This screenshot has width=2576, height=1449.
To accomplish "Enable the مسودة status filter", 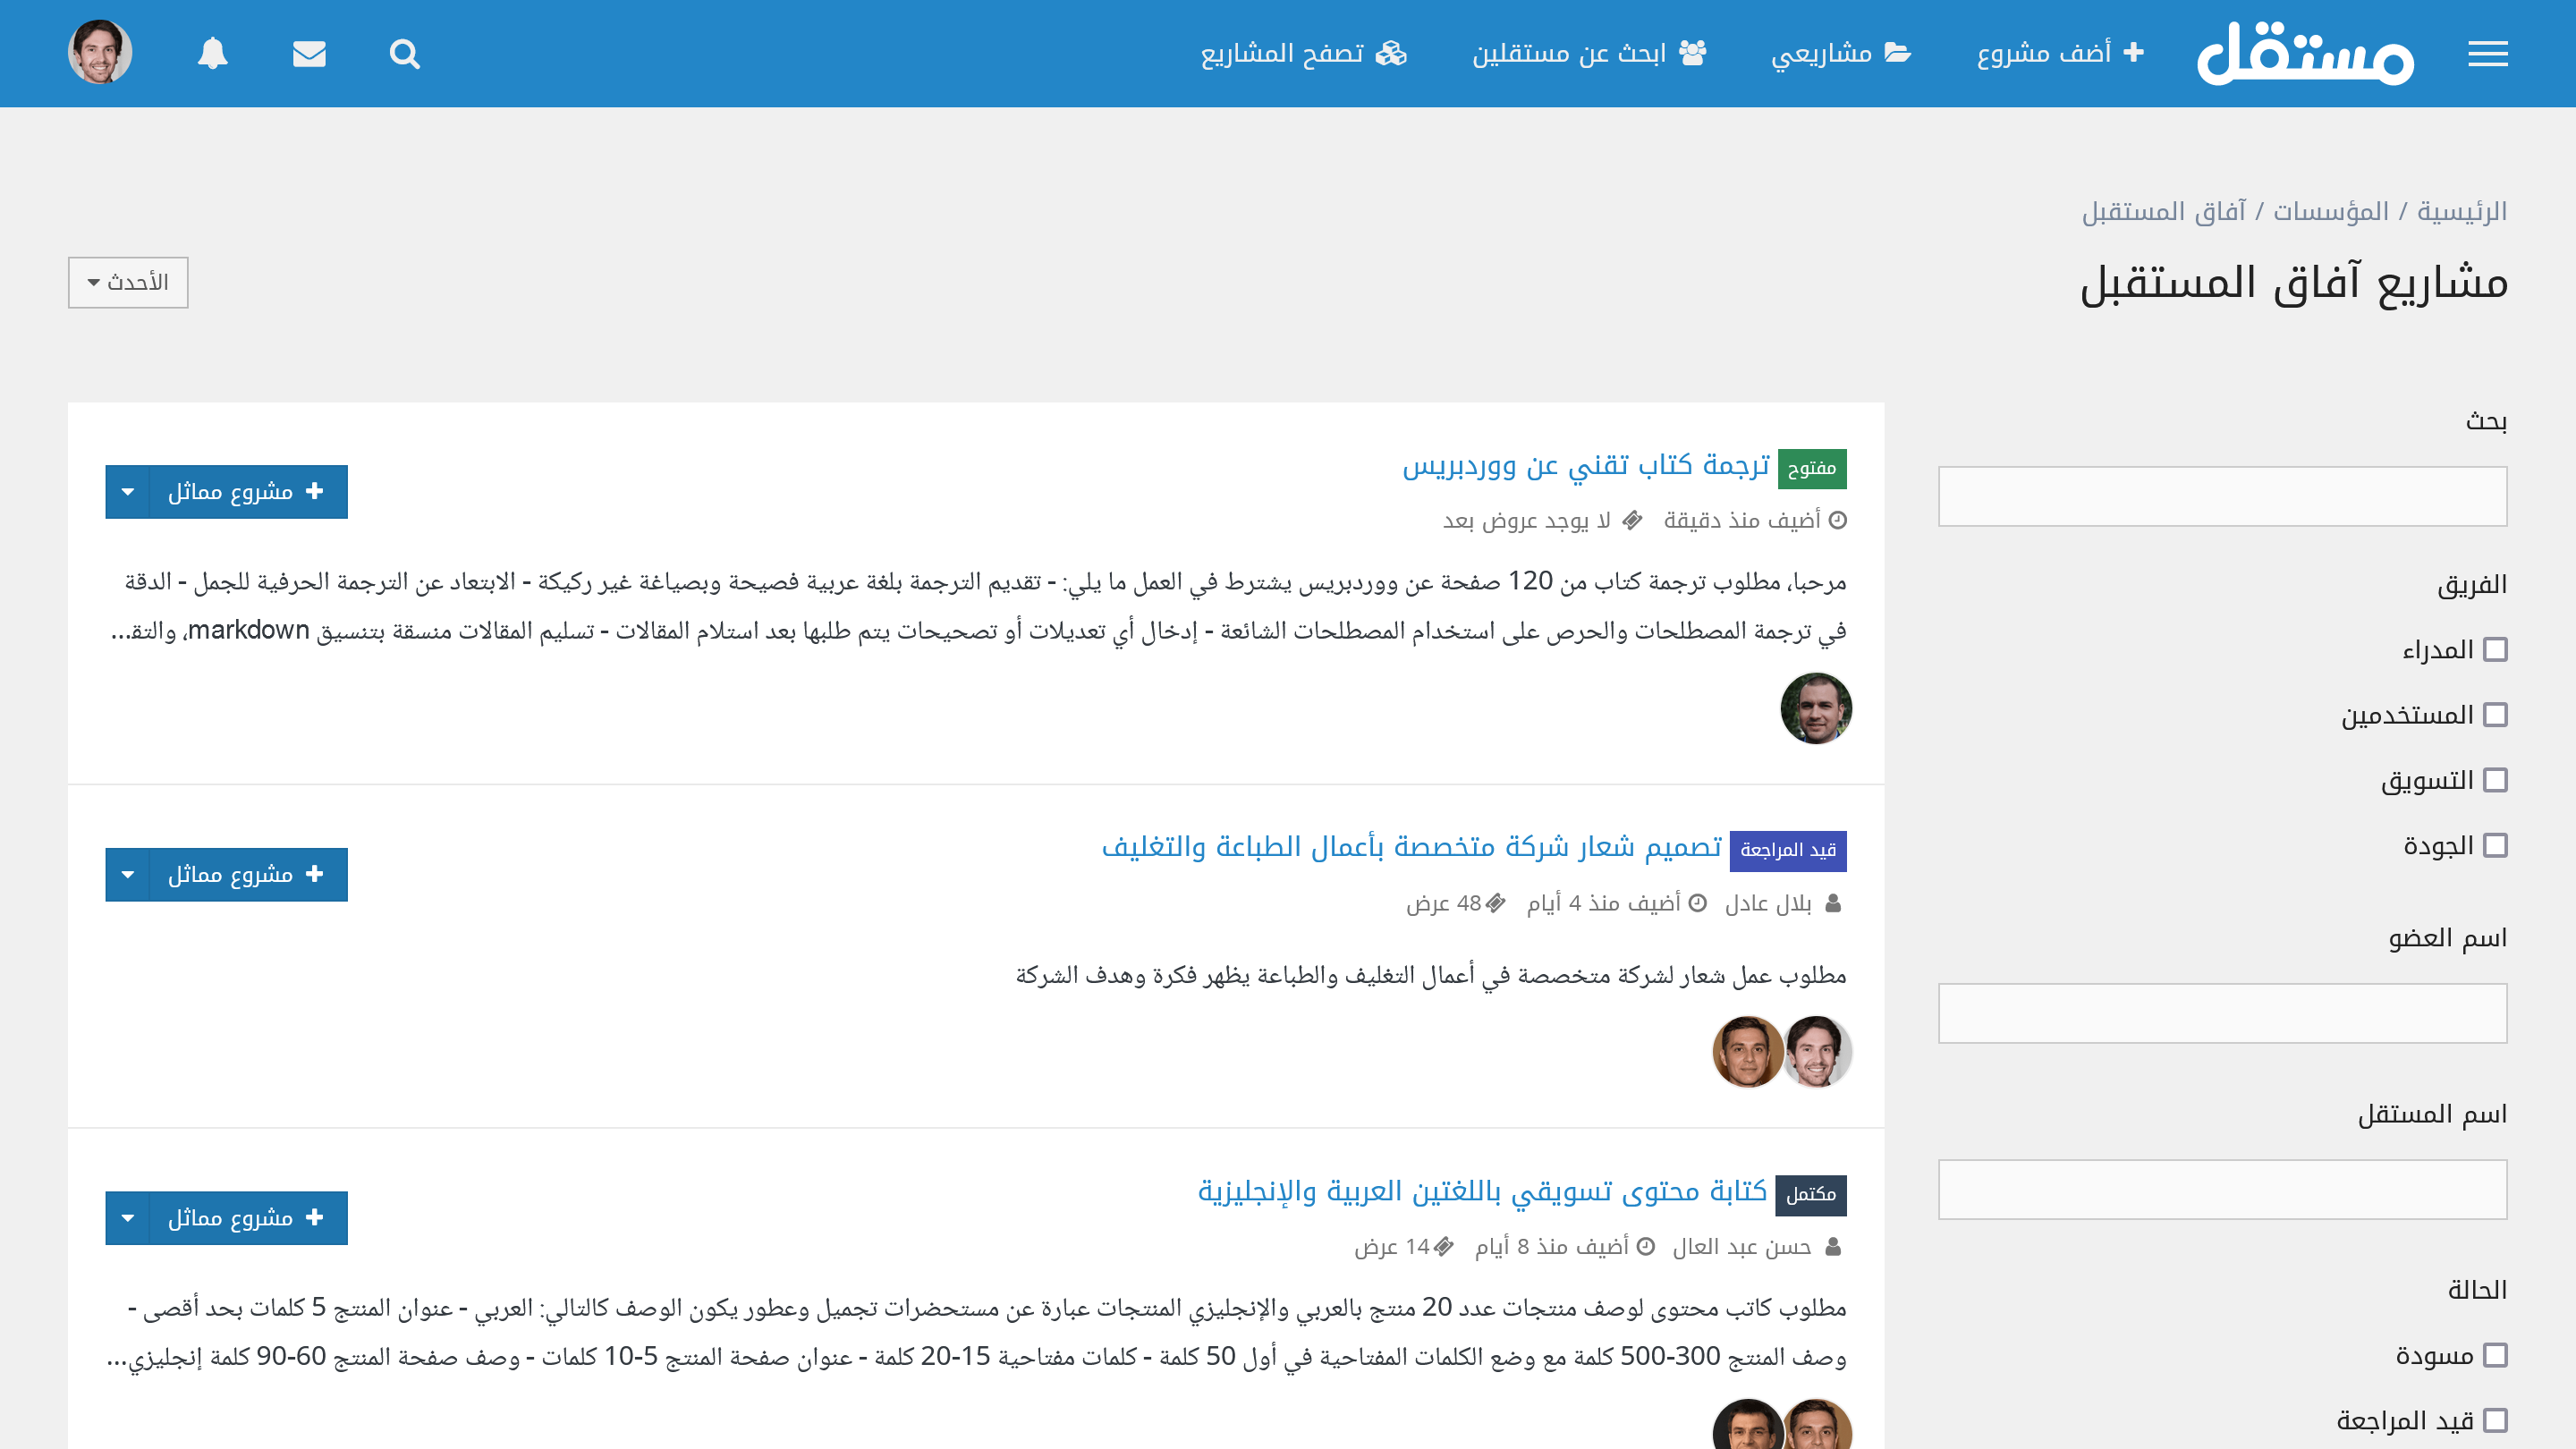I will 2495,1355.
